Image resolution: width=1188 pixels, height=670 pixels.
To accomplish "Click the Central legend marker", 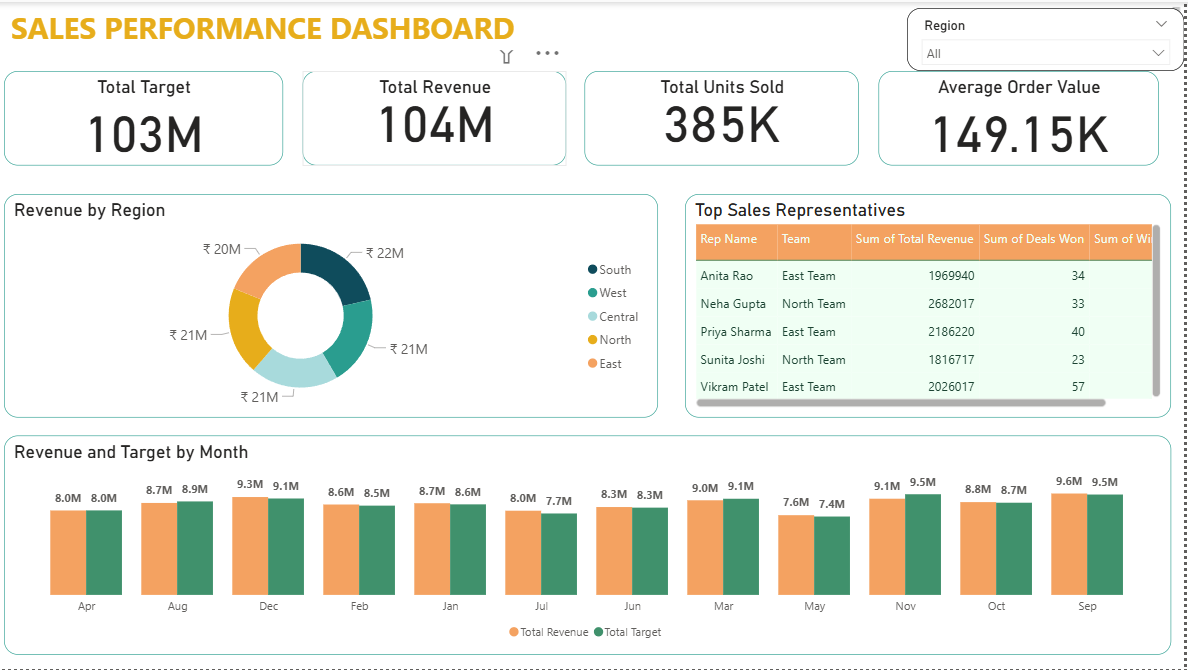I will [593, 317].
